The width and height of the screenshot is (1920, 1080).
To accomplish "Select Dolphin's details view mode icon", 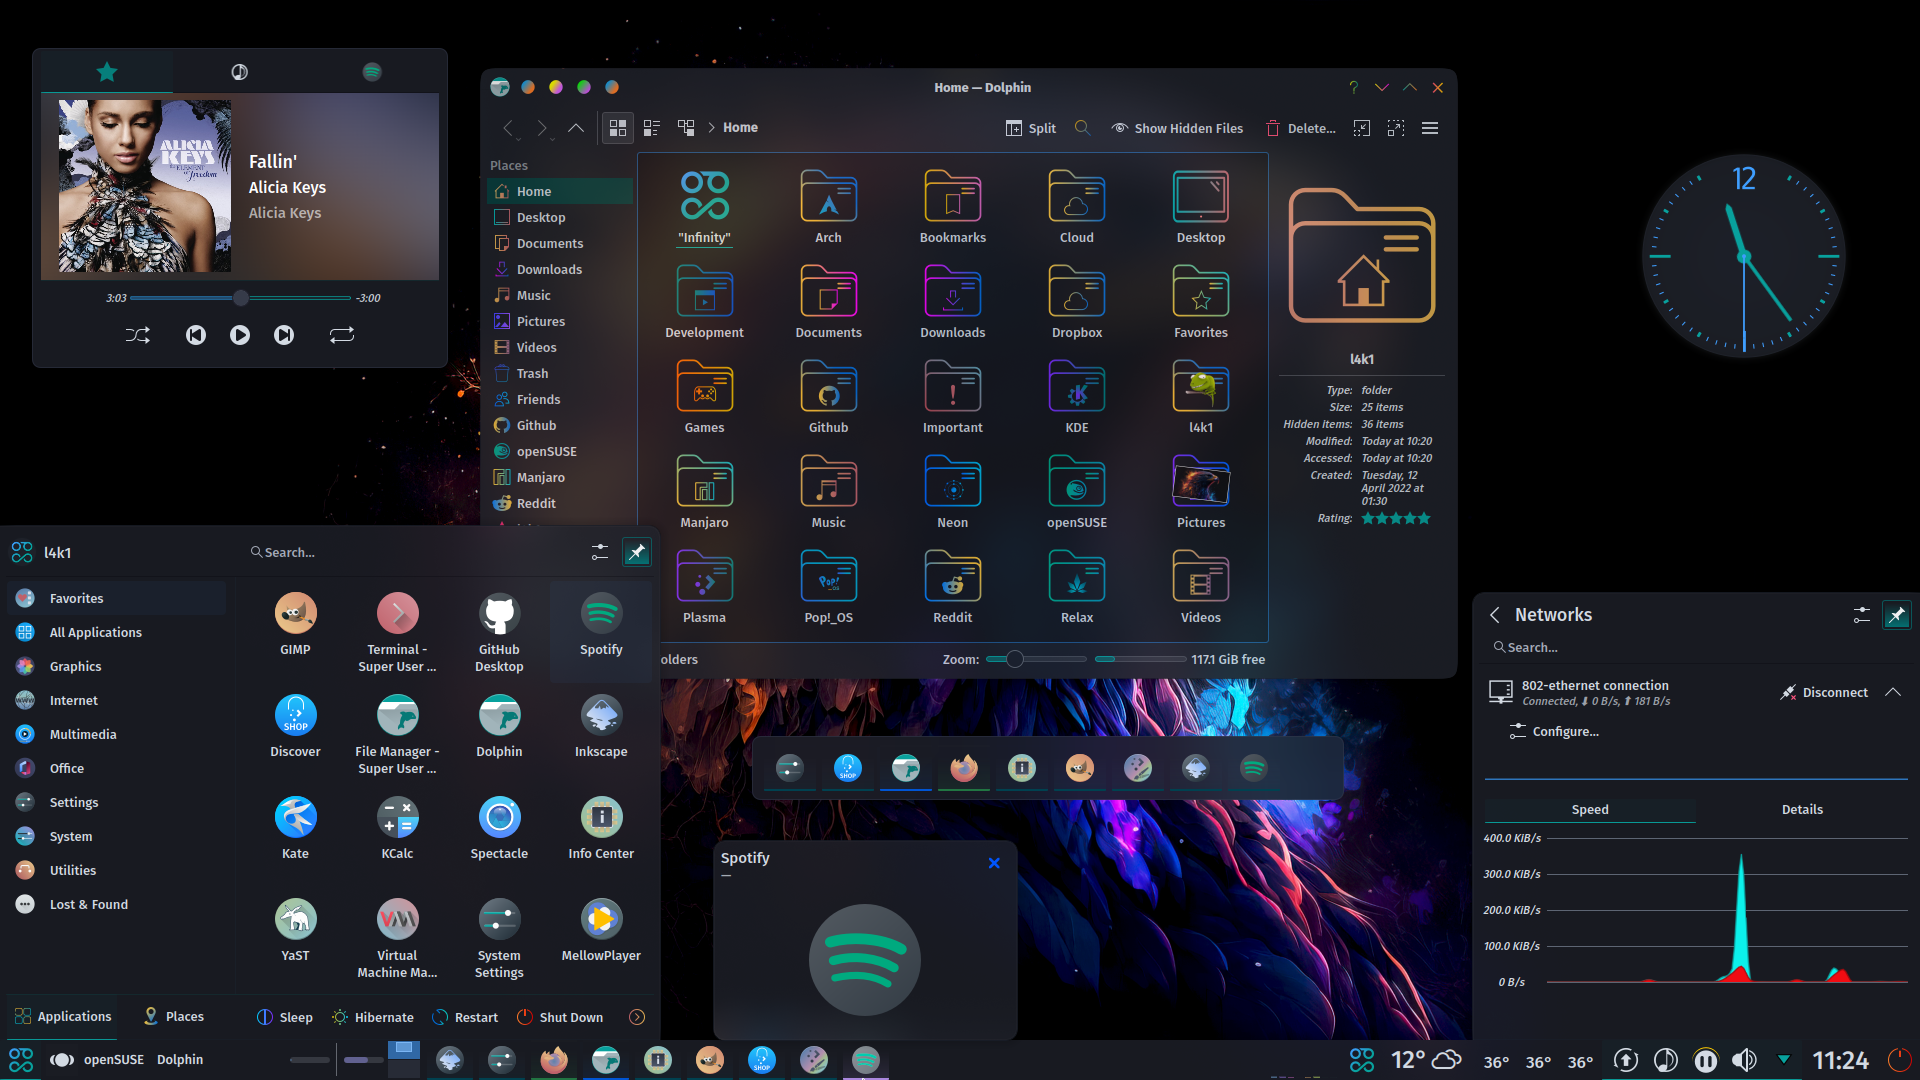I will point(652,128).
